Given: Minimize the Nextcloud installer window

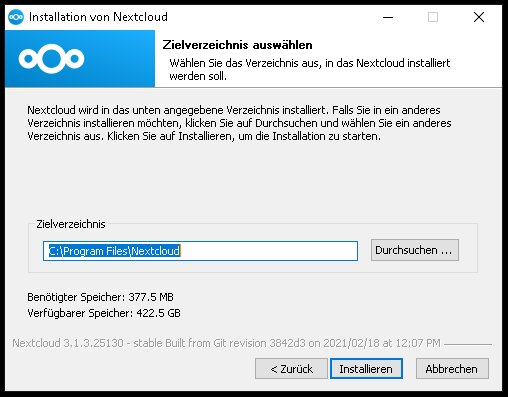Looking at the screenshot, I should pyautogui.click(x=388, y=17).
